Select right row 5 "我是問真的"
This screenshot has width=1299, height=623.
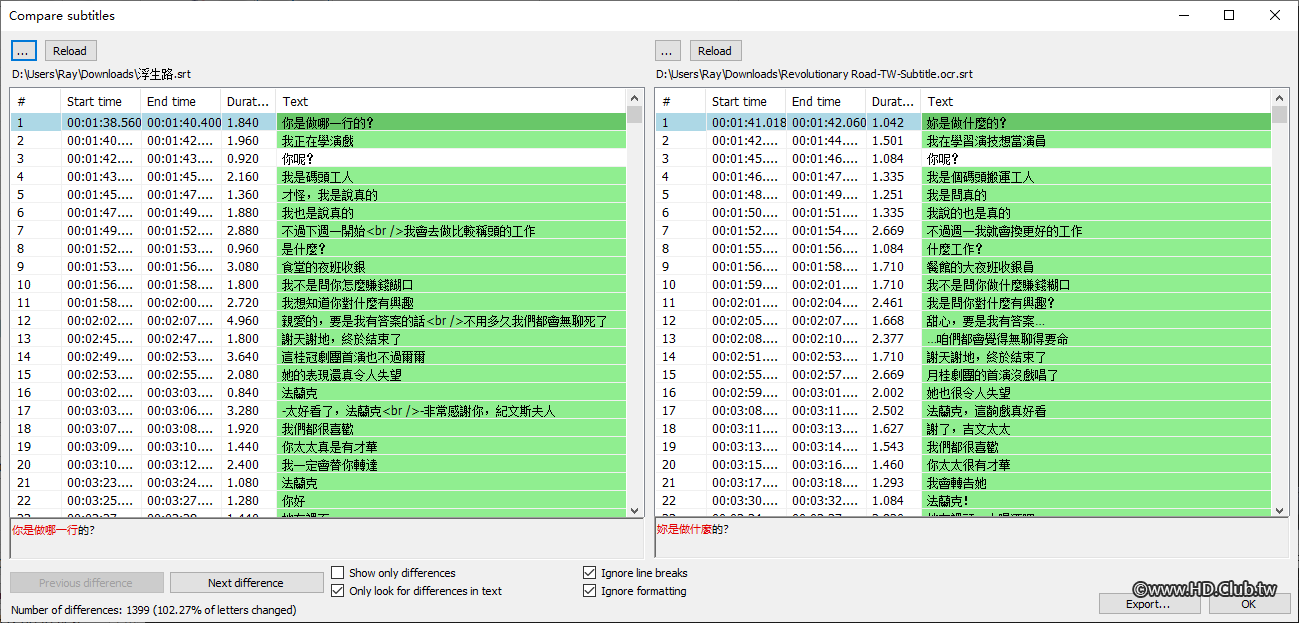click(x=964, y=195)
